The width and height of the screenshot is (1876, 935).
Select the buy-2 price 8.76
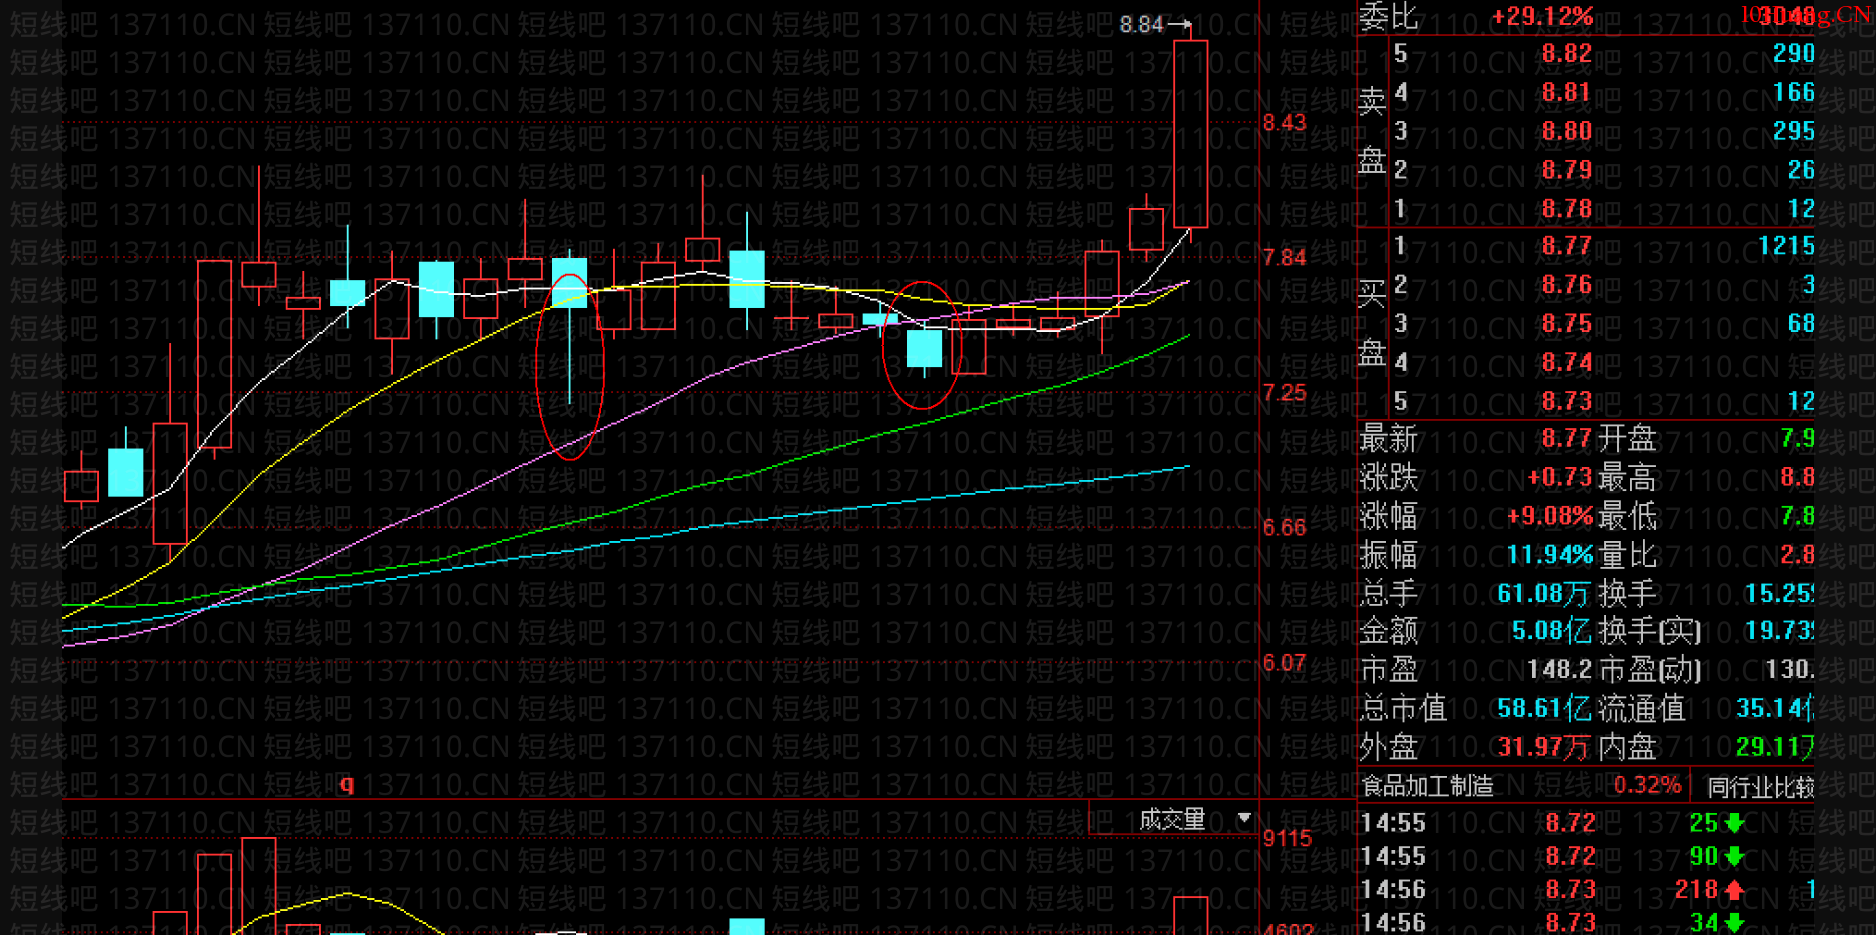click(1566, 285)
